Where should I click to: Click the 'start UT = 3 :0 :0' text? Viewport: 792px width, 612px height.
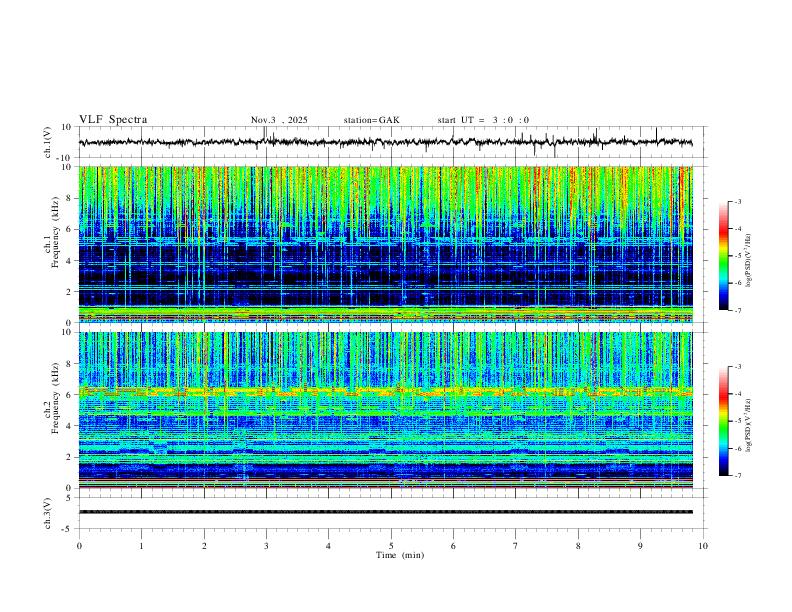pyautogui.click(x=483, y=120)
